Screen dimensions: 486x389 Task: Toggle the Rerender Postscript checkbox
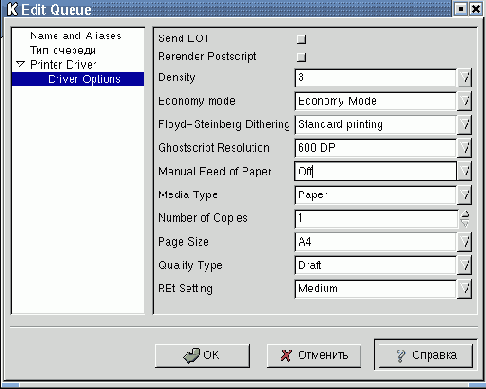coord(301,57)
